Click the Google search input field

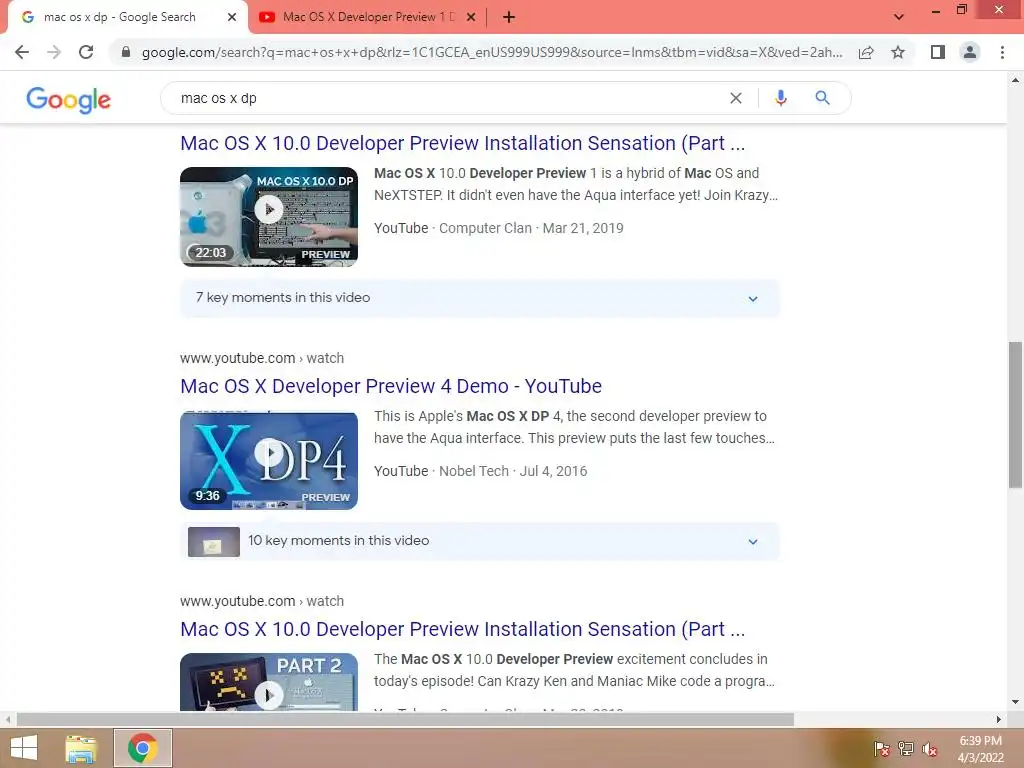tap(451, 98)
